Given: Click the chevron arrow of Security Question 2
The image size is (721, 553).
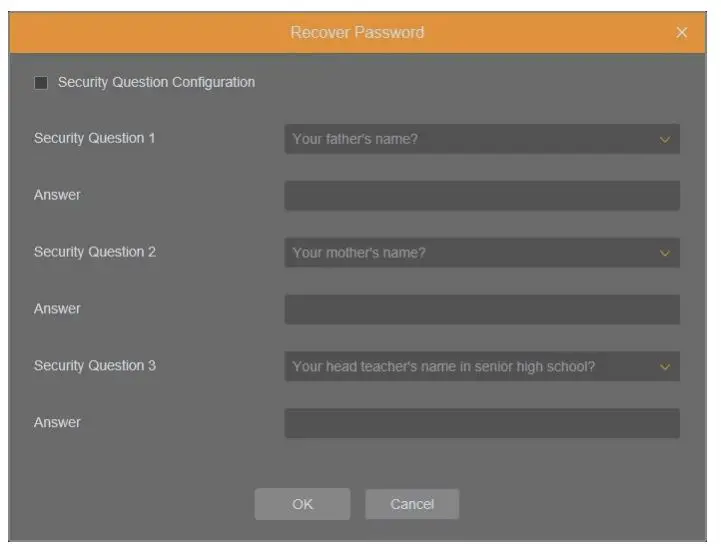Looking at the screenshot, I should [665, 254].
